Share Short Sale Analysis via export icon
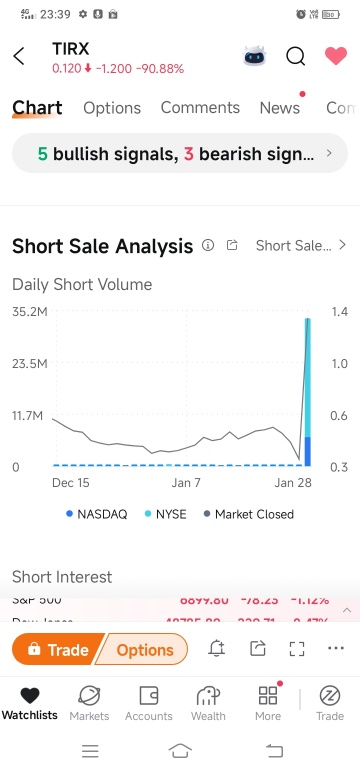 [x=232, y=245]
